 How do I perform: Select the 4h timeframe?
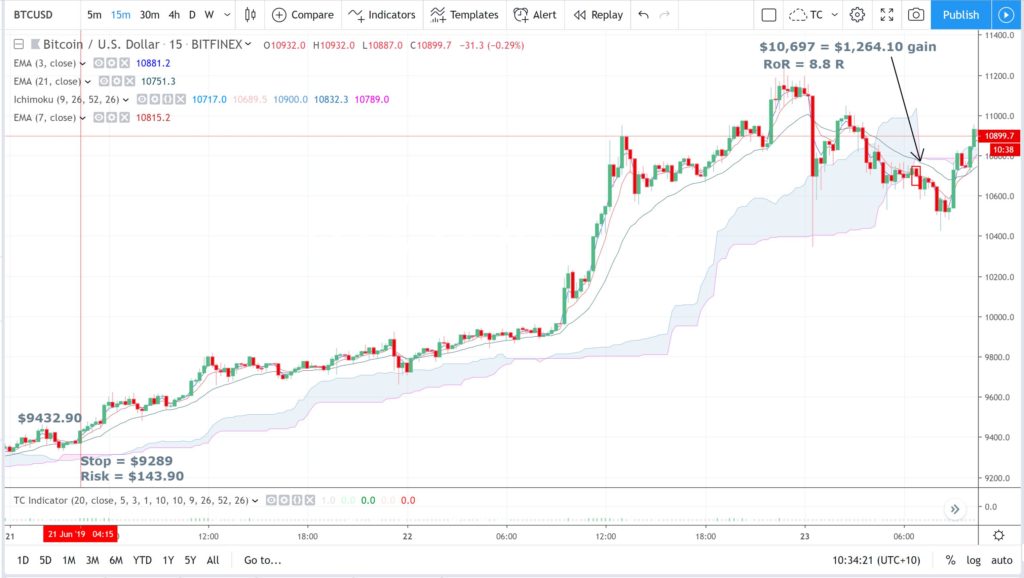point(174,14)
